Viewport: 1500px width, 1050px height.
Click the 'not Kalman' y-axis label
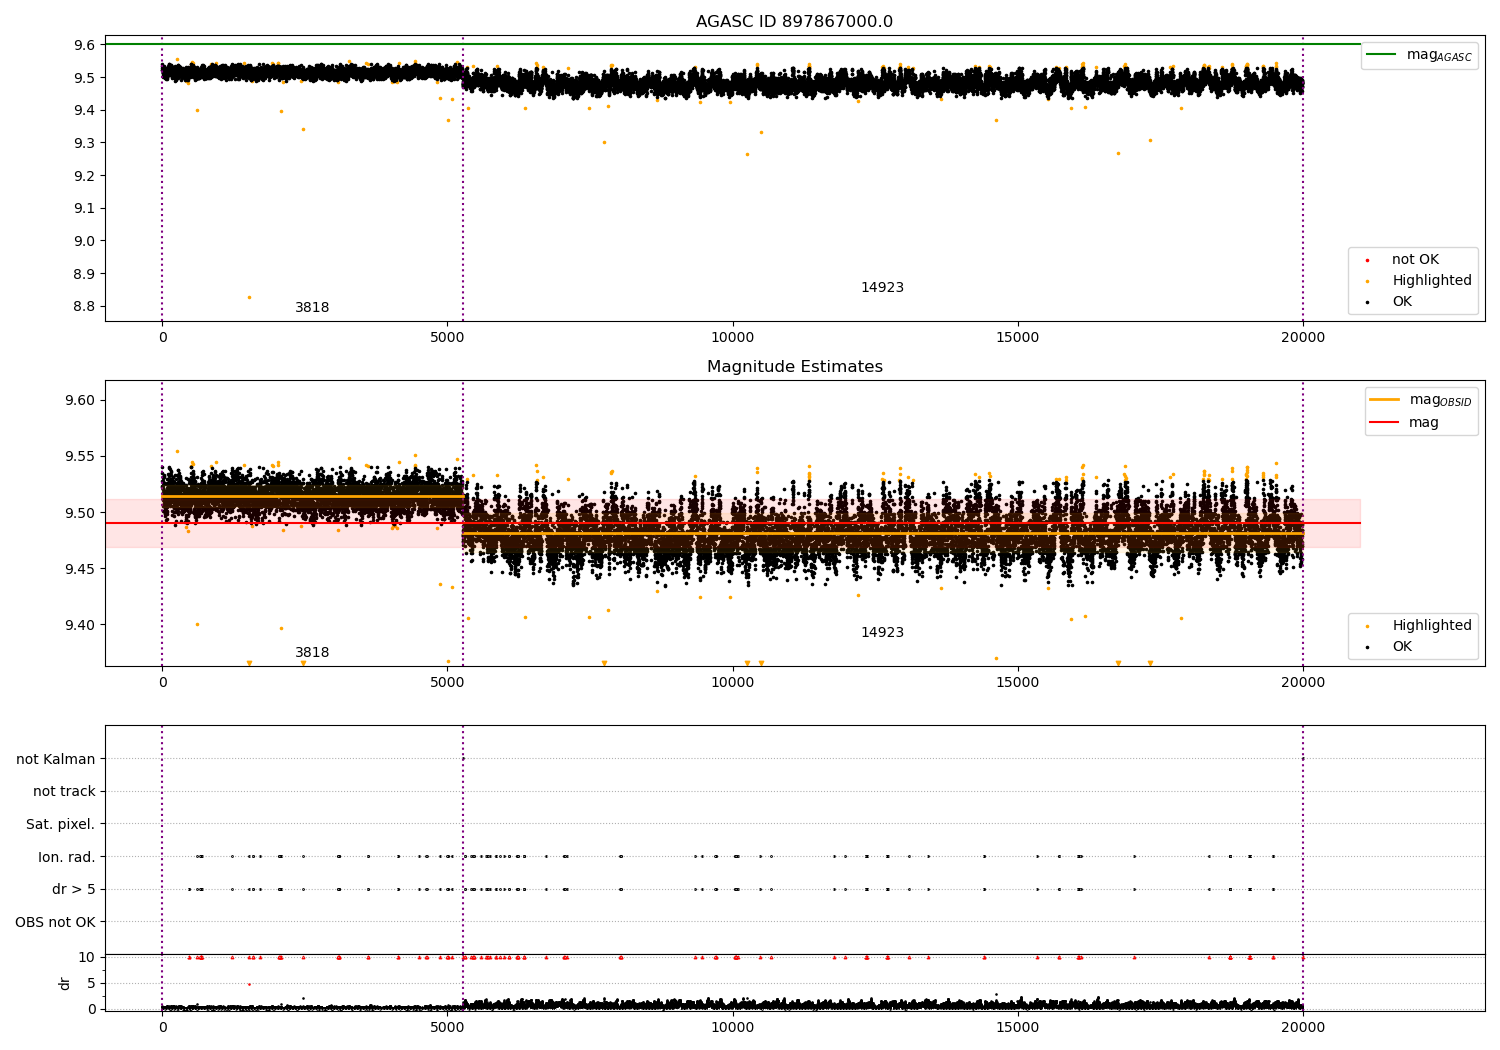(56, 760)
